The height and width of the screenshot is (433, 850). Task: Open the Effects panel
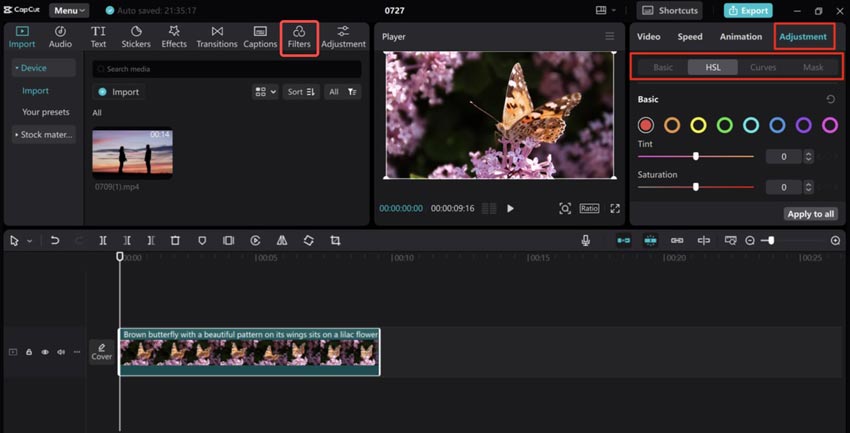[x=174, y=37]
